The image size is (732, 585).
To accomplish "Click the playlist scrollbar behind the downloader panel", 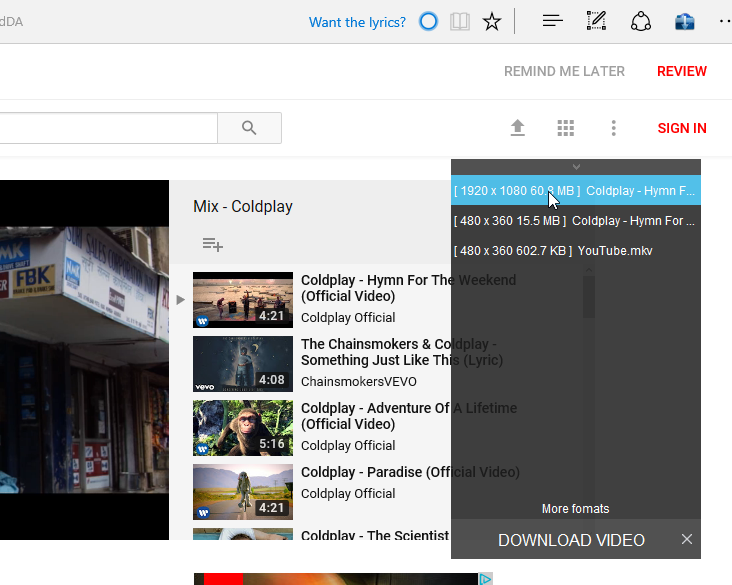I will (589, 296).
